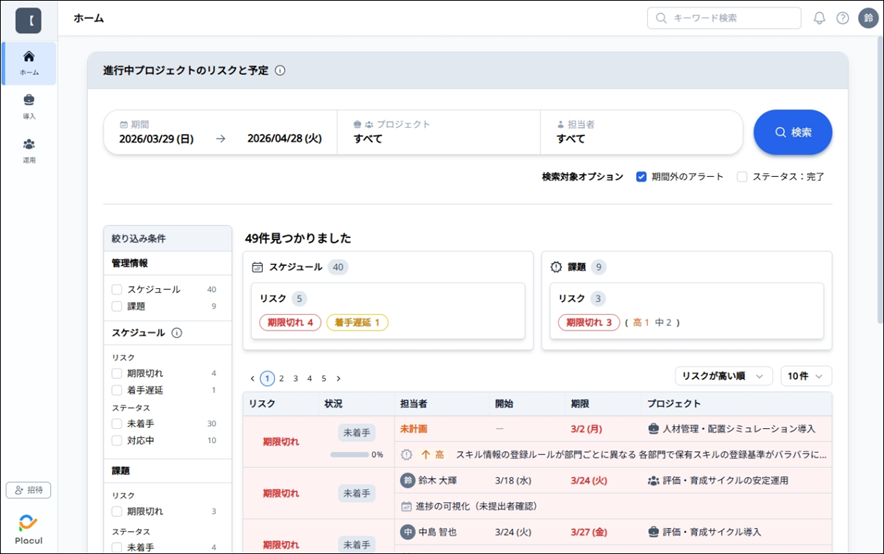Click the Placul logo icon

(x=29, y=524)
